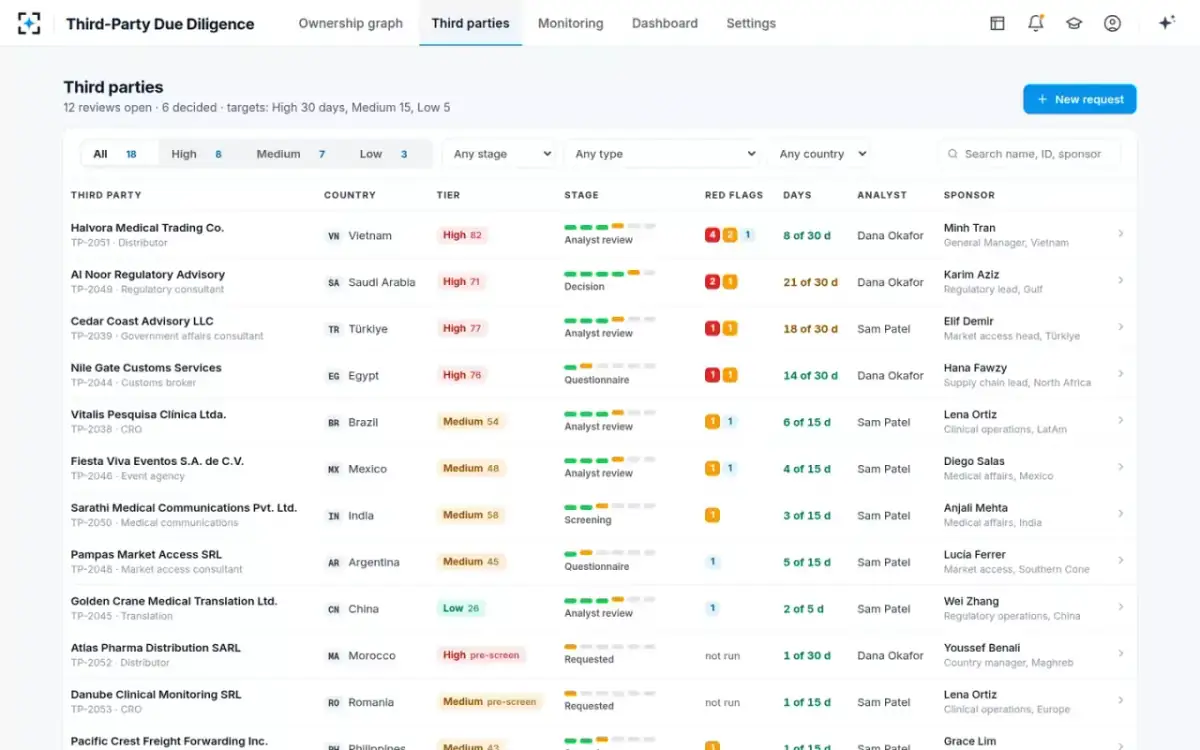
Task: Click Medium pre-screen badge for Danube
Action: coord(489,702)
